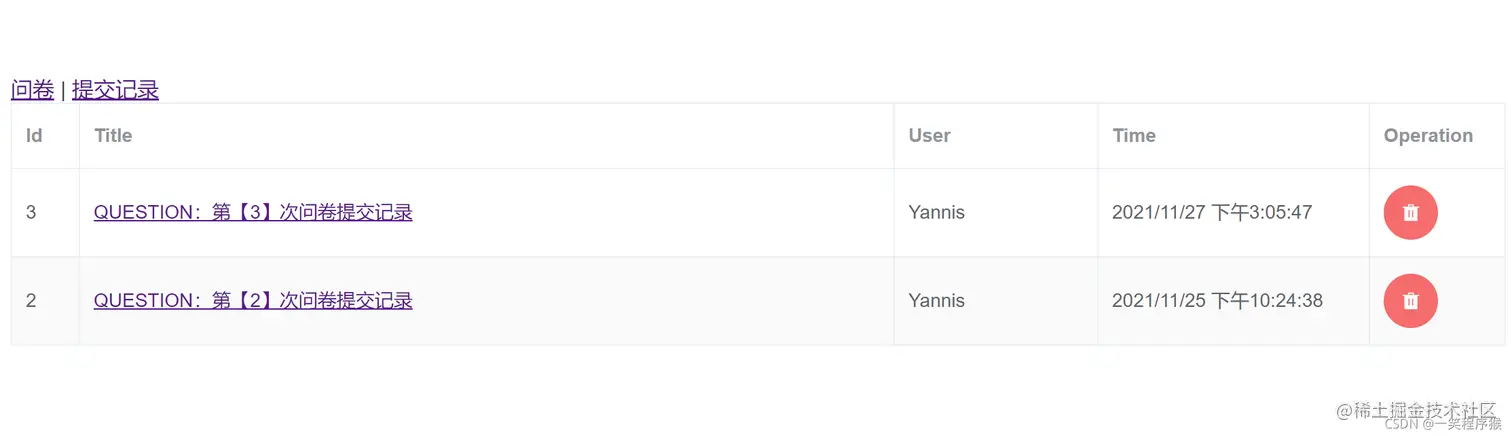This screenshot has width=1512, height=436.
Task: Select the Operation column header
Action: tap(1428, 136)
